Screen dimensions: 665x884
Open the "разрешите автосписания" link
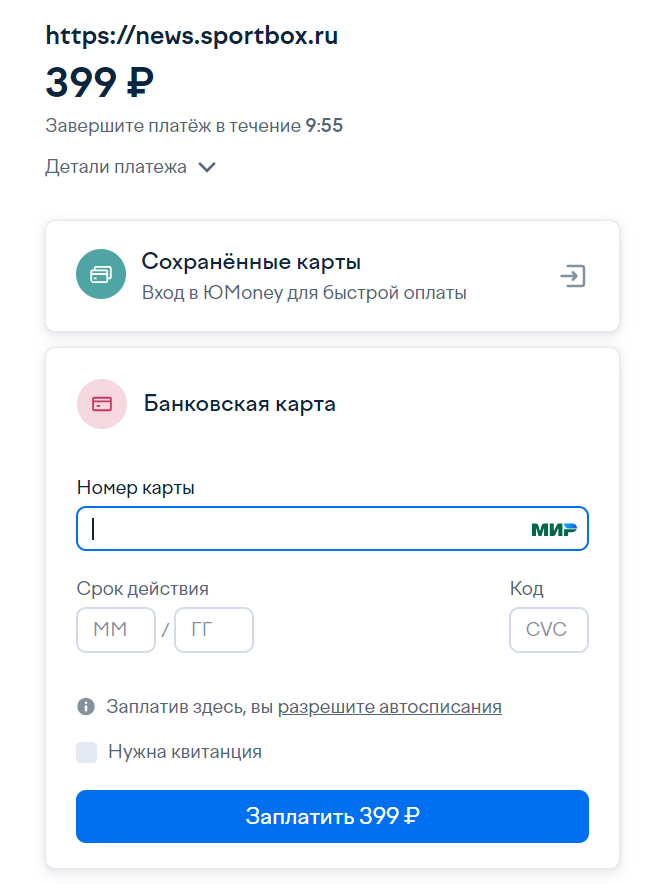point(389,707)
